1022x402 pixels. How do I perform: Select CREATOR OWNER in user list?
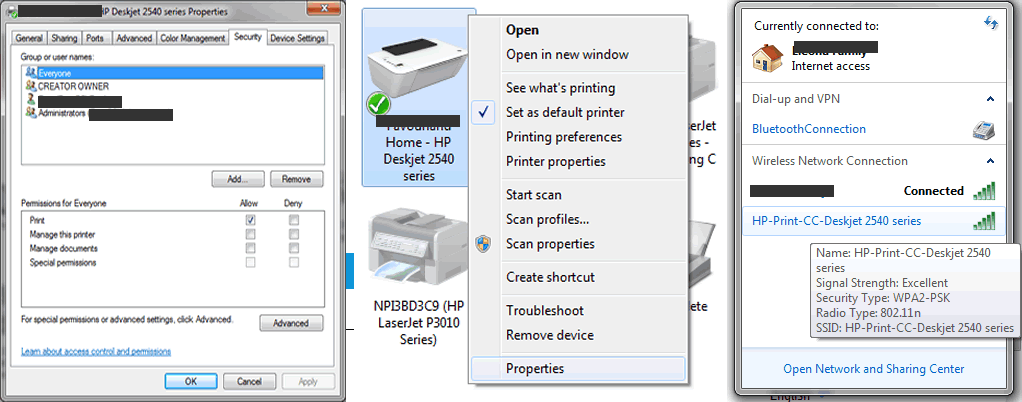tap(173, 86)
